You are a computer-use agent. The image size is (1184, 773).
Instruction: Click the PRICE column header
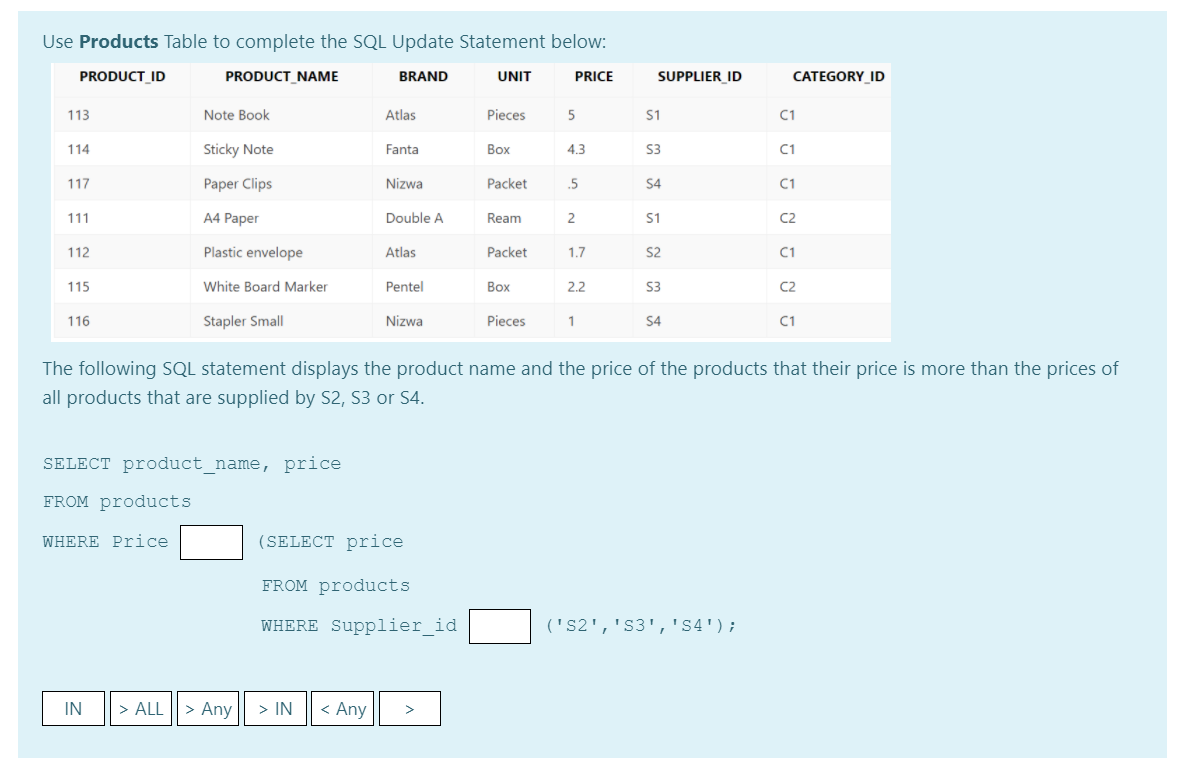click(x=592, y=77)
